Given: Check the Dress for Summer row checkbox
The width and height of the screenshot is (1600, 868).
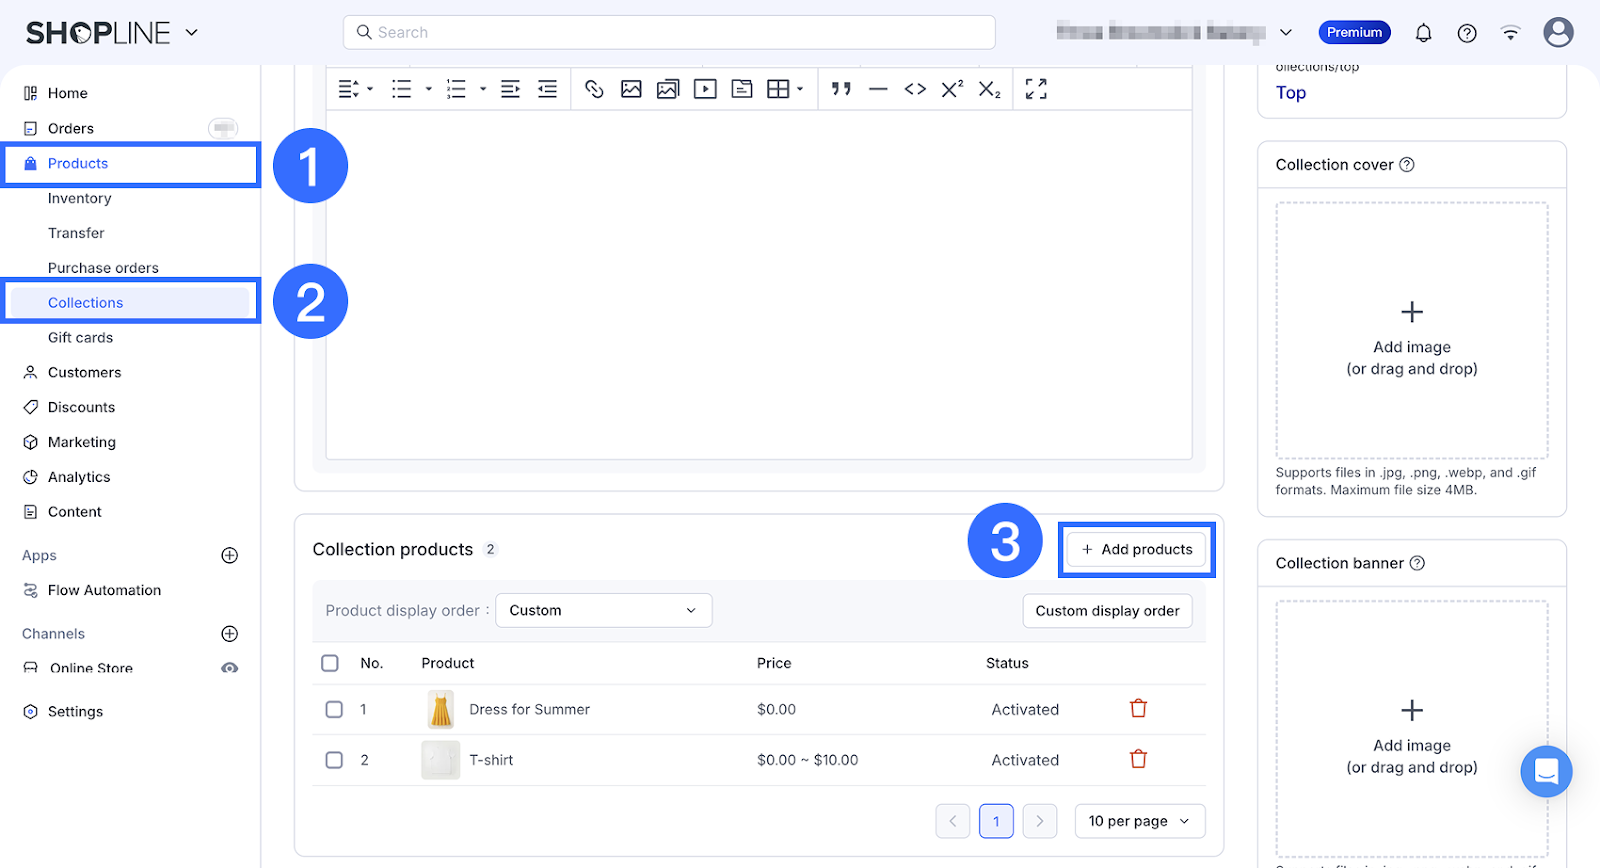Looking at the screenshot, I should tap(334, 709).
